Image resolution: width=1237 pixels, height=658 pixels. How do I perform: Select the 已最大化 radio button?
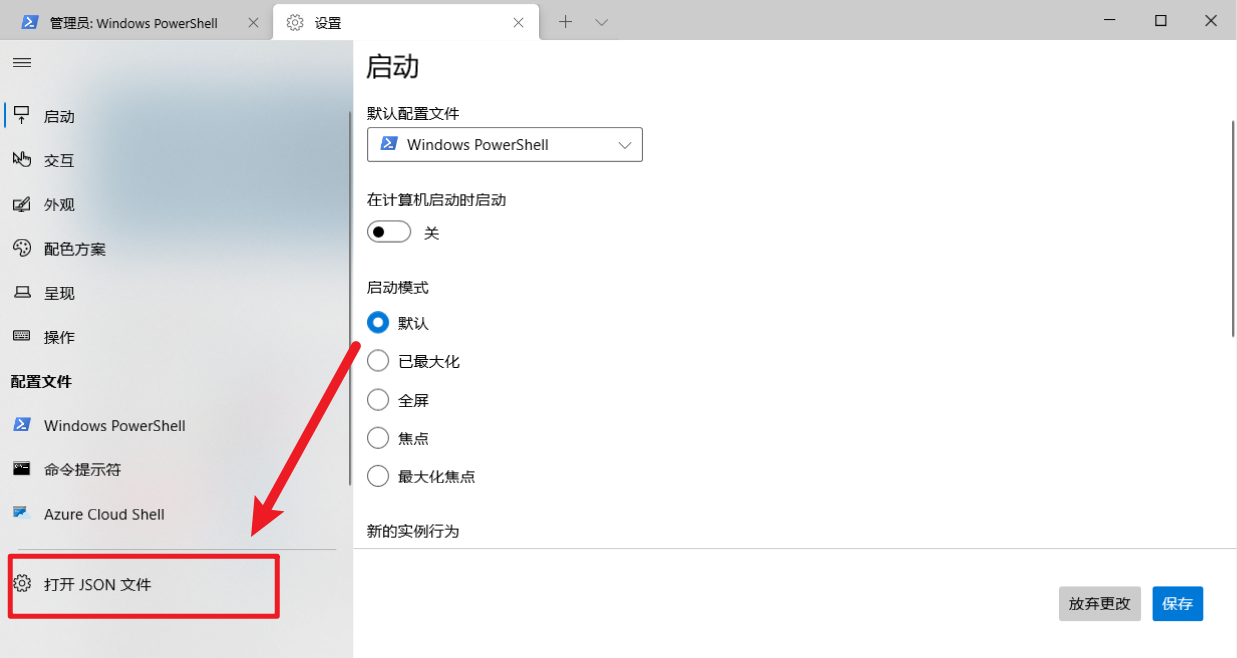(378, 361)
